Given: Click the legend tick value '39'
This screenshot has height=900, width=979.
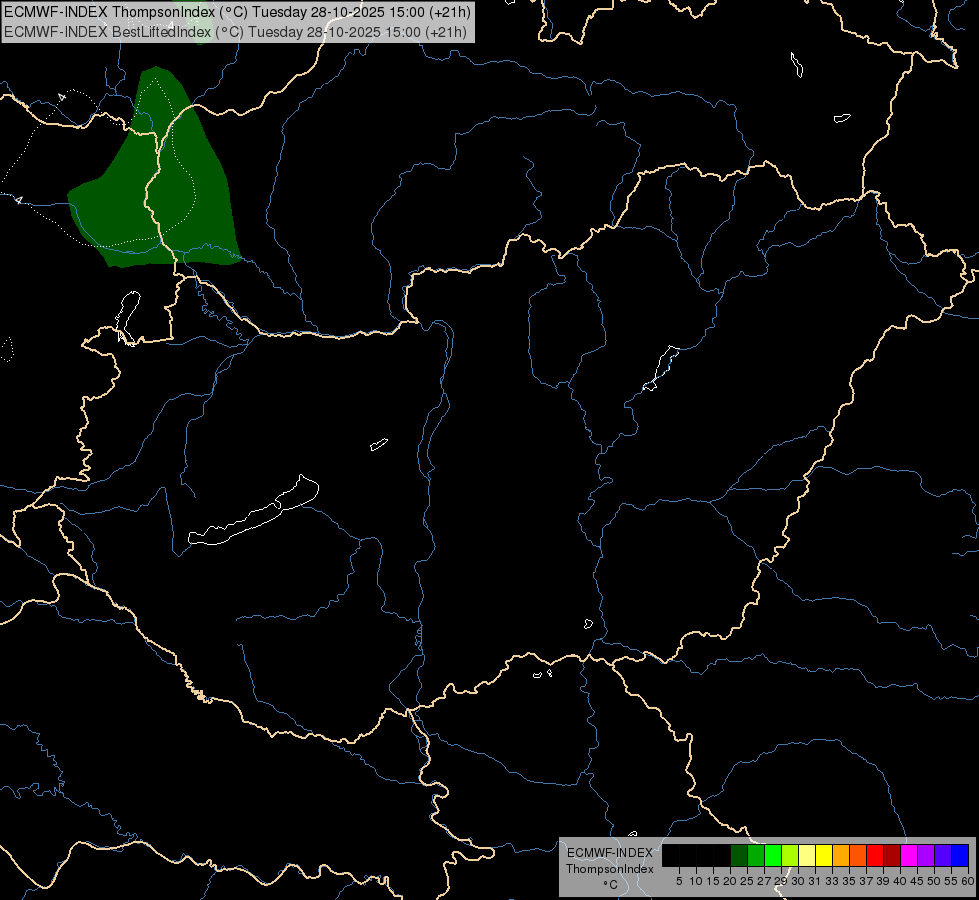Looking at the screenshot, I should pos(883,881).
